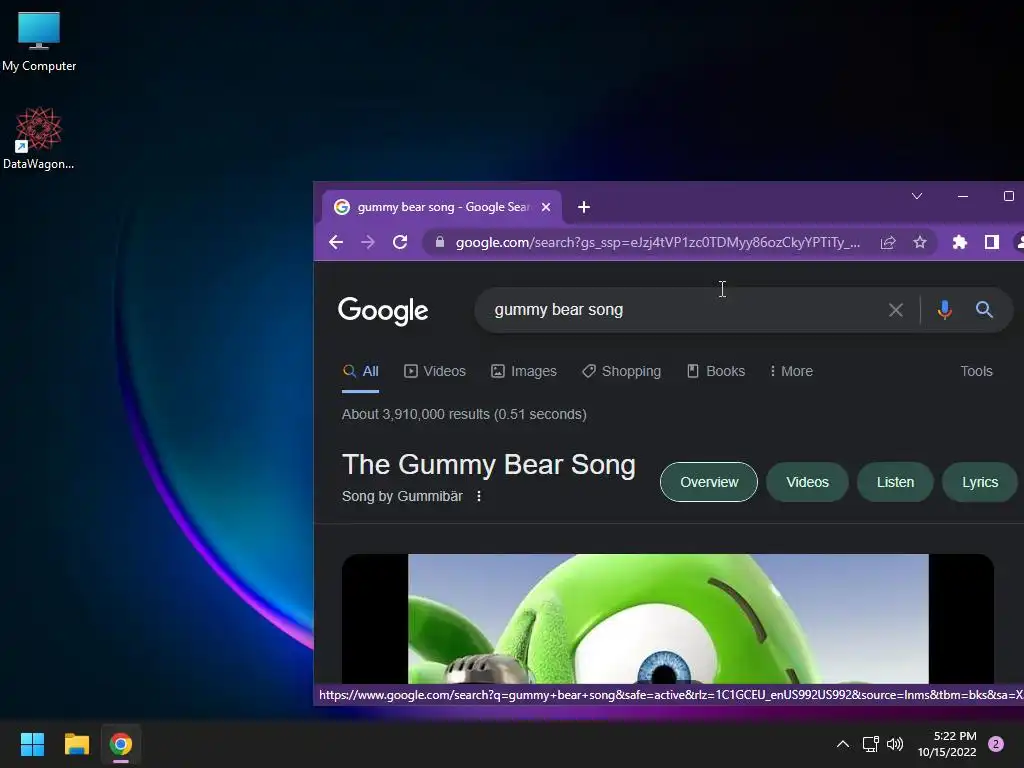Switch to the Images results tab
Image resolution: width=1024 pixels, height=768 pixels.
(524, 371)
